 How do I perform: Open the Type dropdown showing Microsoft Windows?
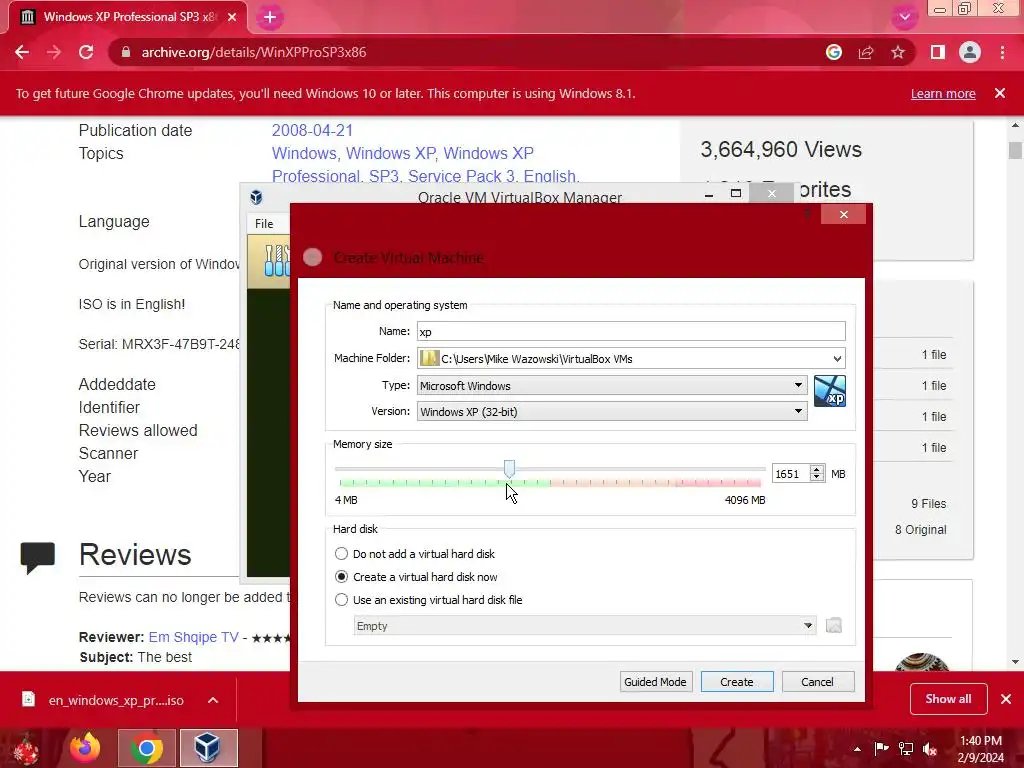611,385
